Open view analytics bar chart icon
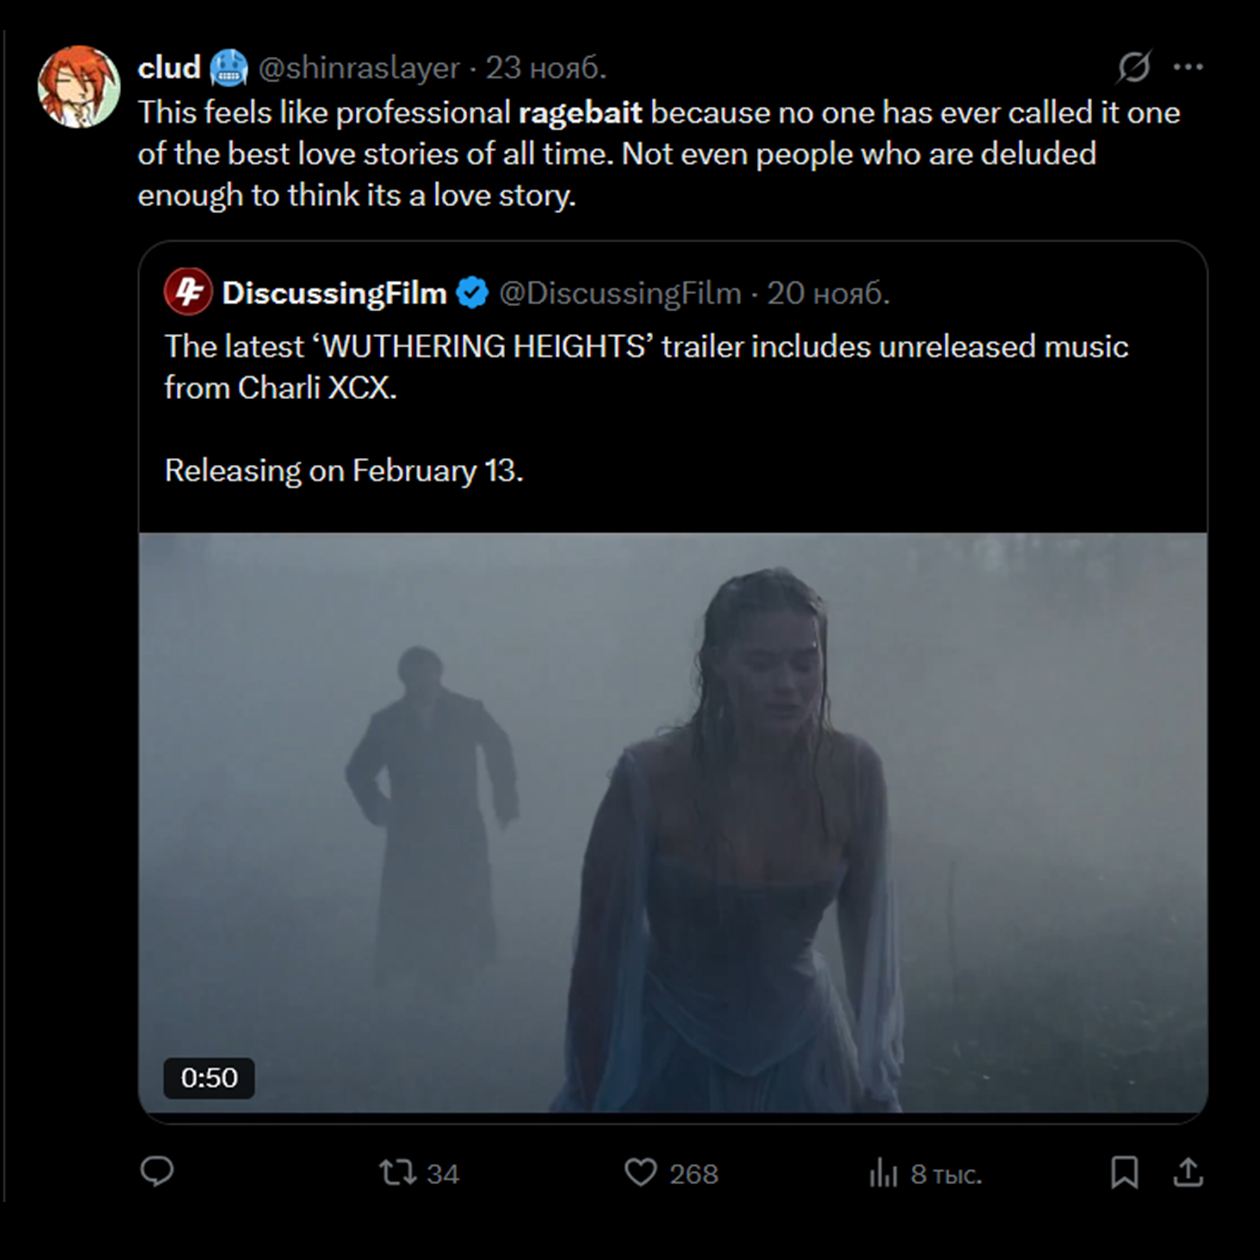 [x=884, y=1172]
